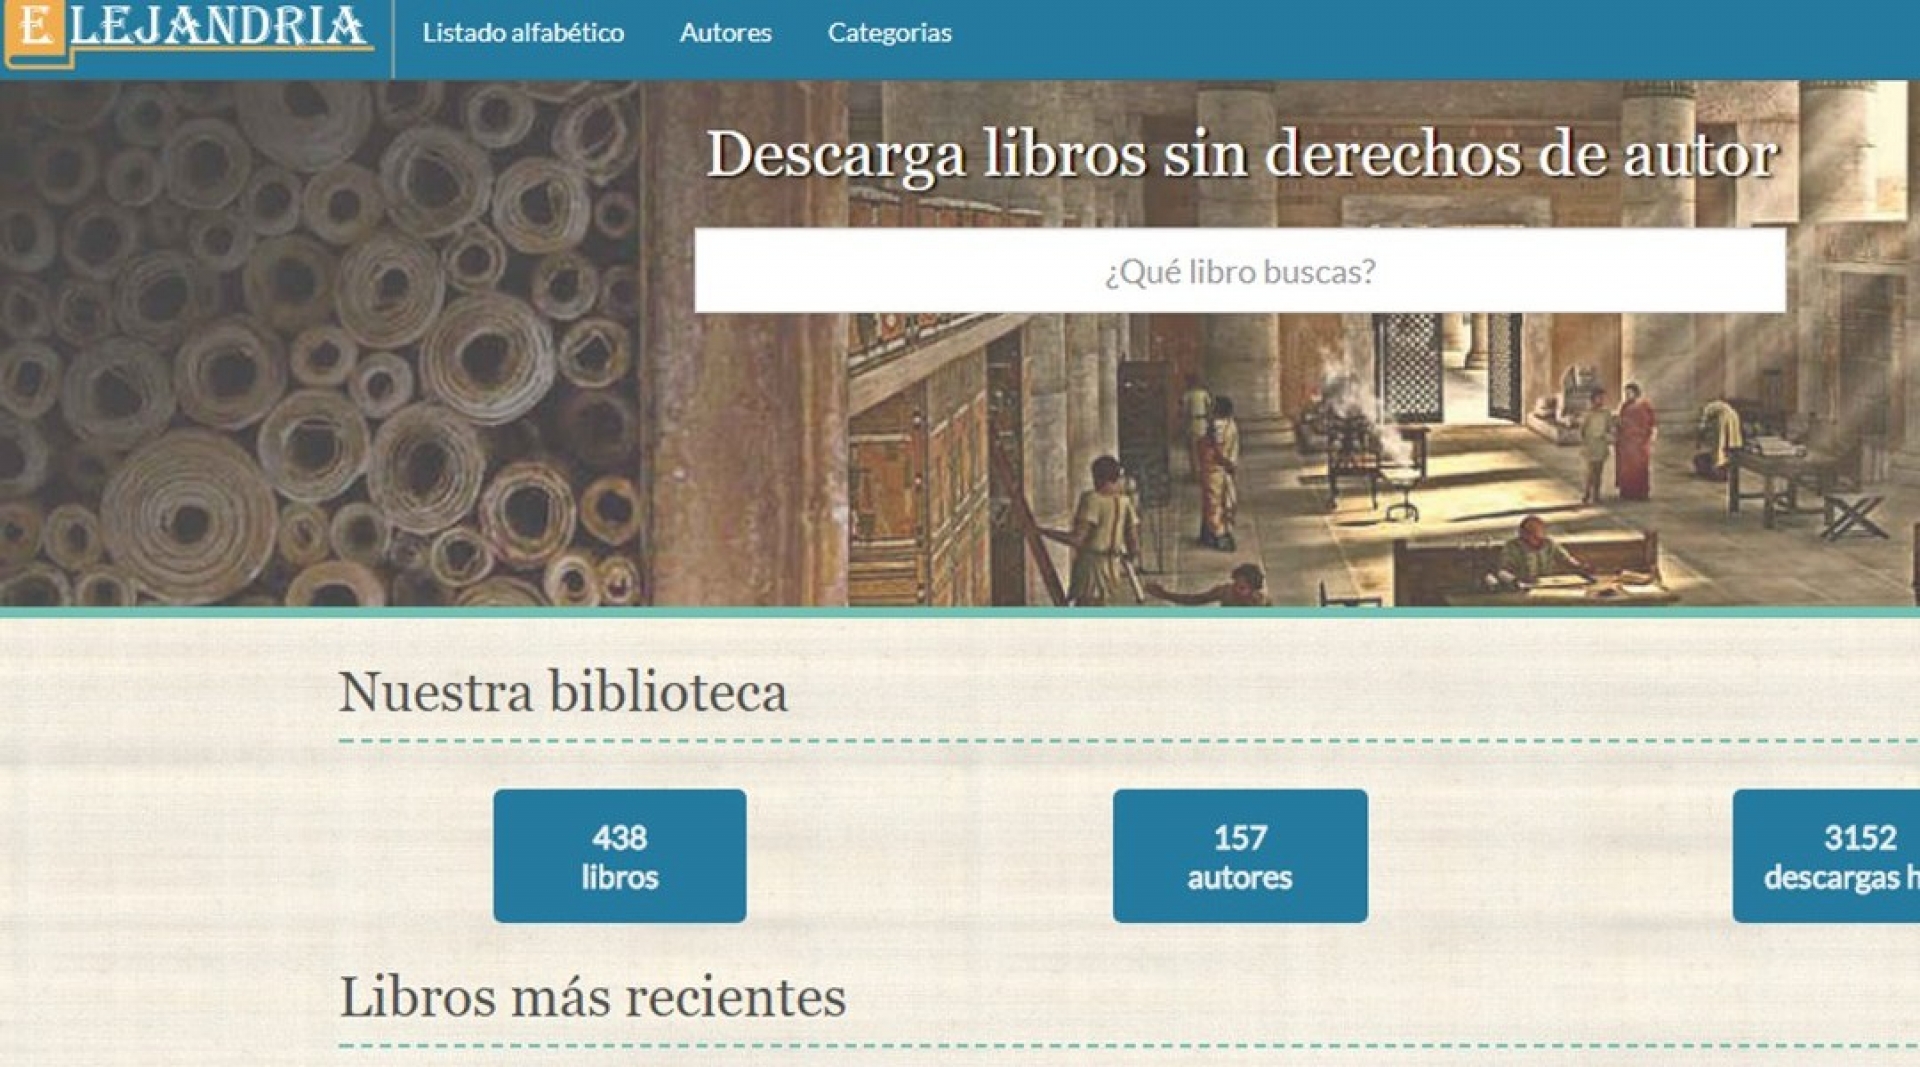Click the 'Descarga libros sin derechos de autor' title

1242,155
